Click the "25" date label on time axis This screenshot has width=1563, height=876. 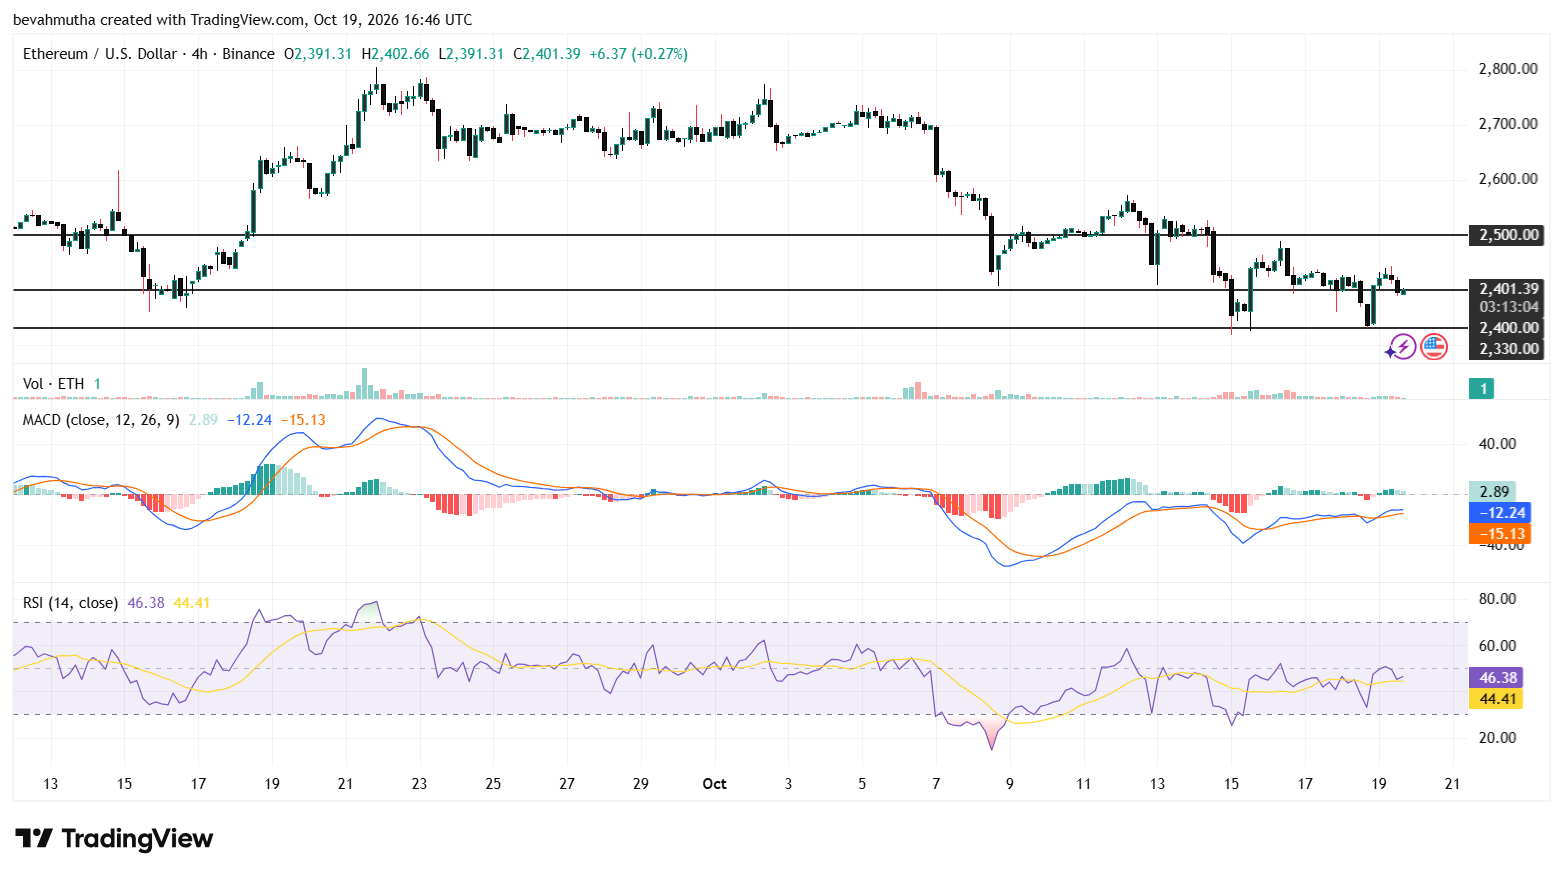pos(493,784)
